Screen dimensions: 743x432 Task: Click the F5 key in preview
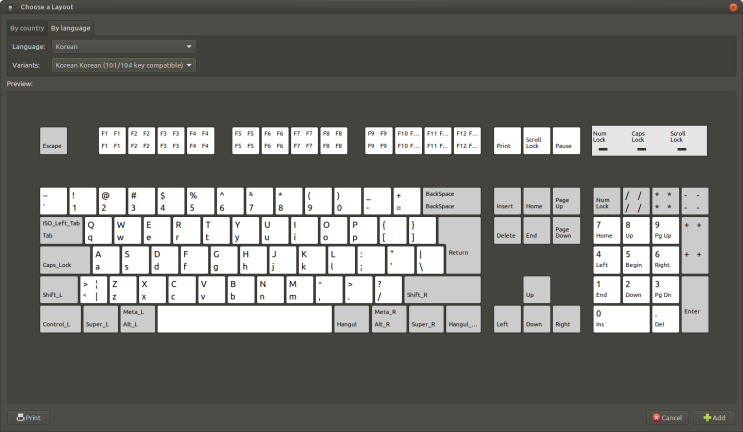(x=245, y=141)
